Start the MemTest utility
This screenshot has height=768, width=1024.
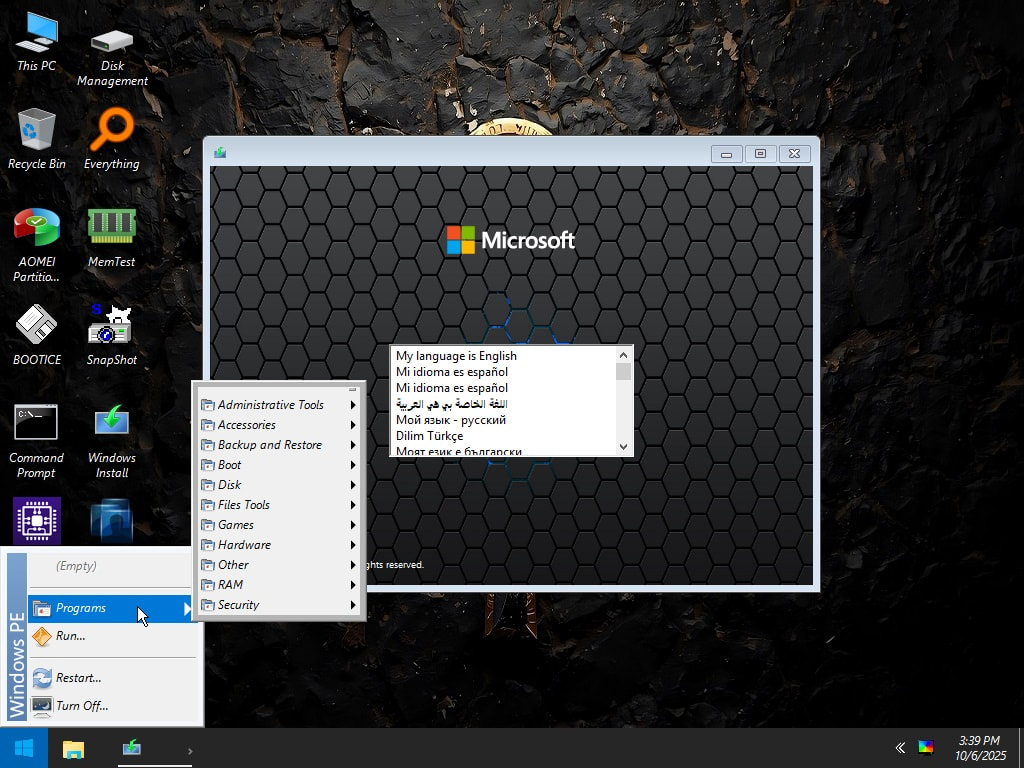pyautogui.click(x=110, y=225)
